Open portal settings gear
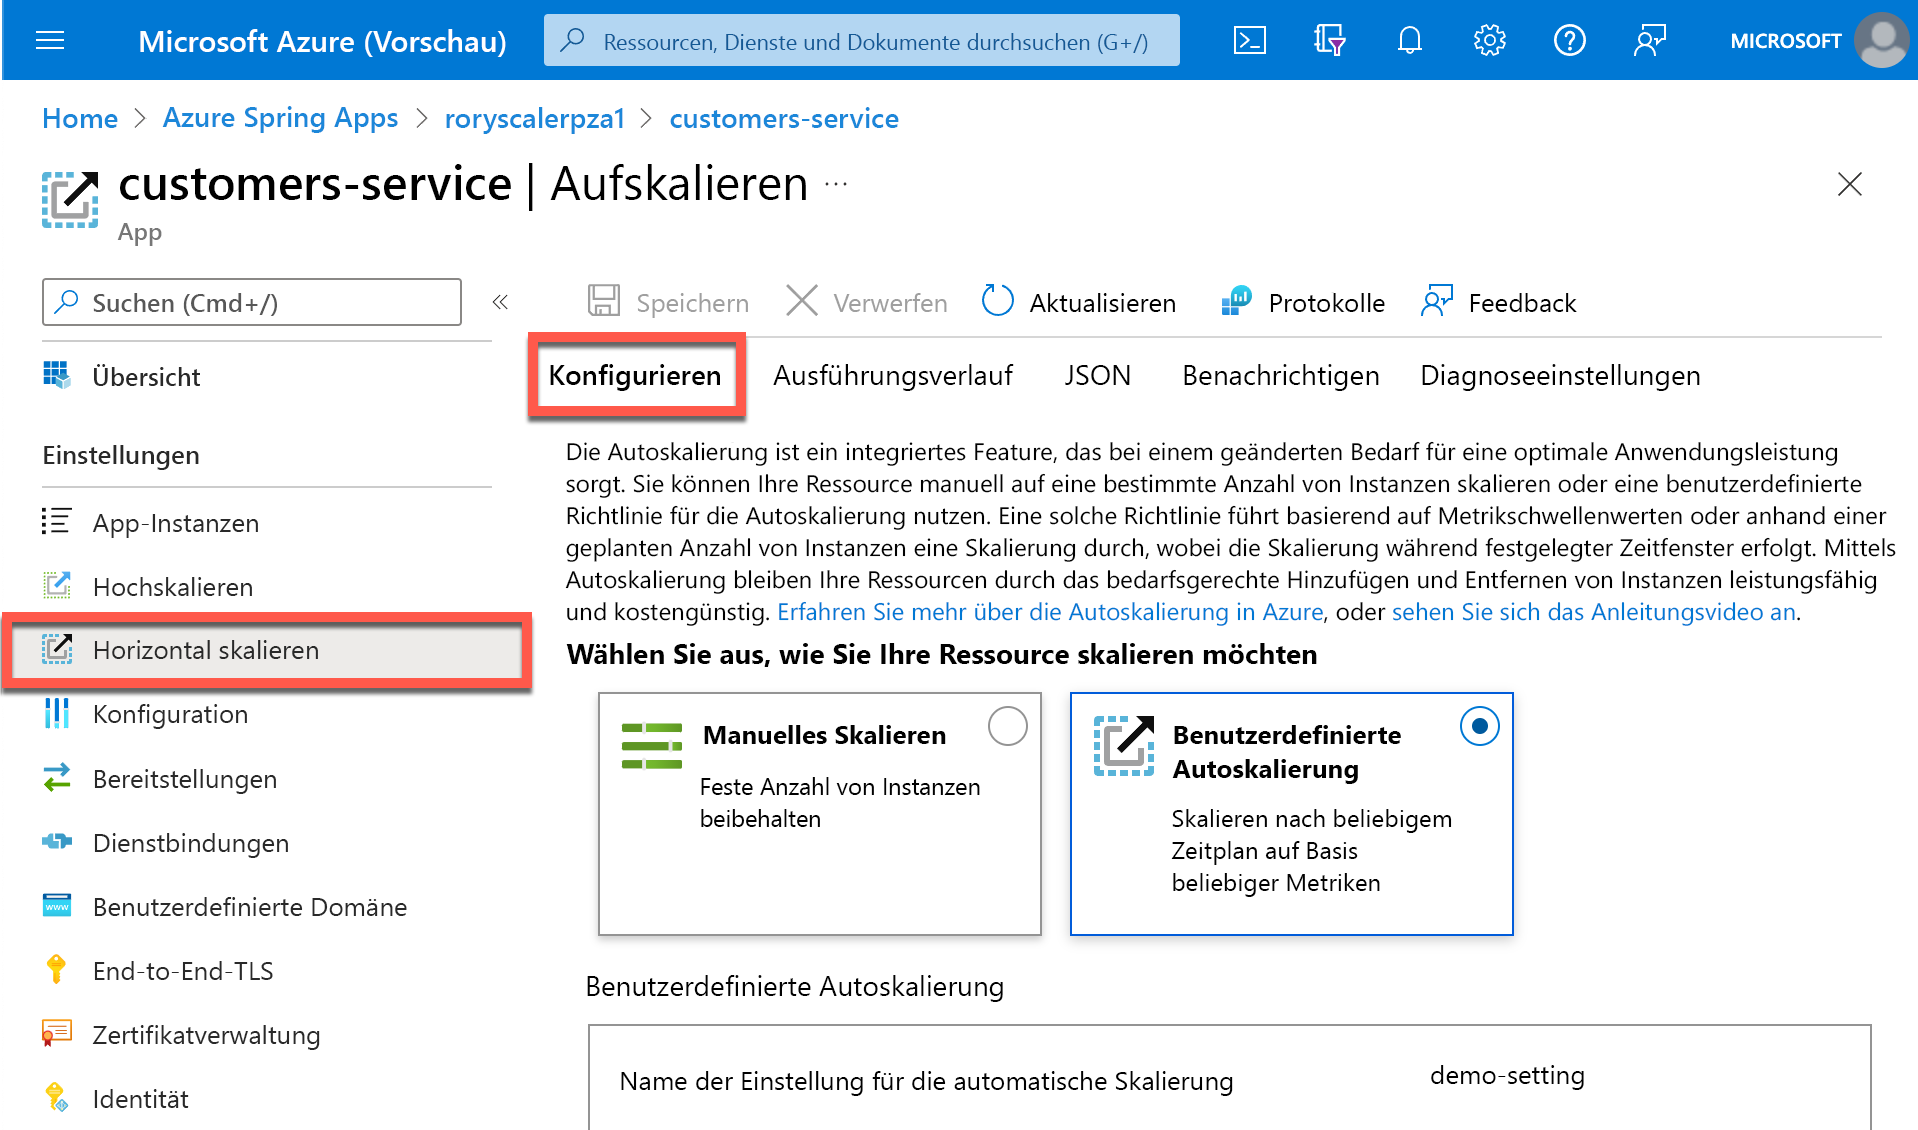1918x1130 pixels. (1489, 41)
